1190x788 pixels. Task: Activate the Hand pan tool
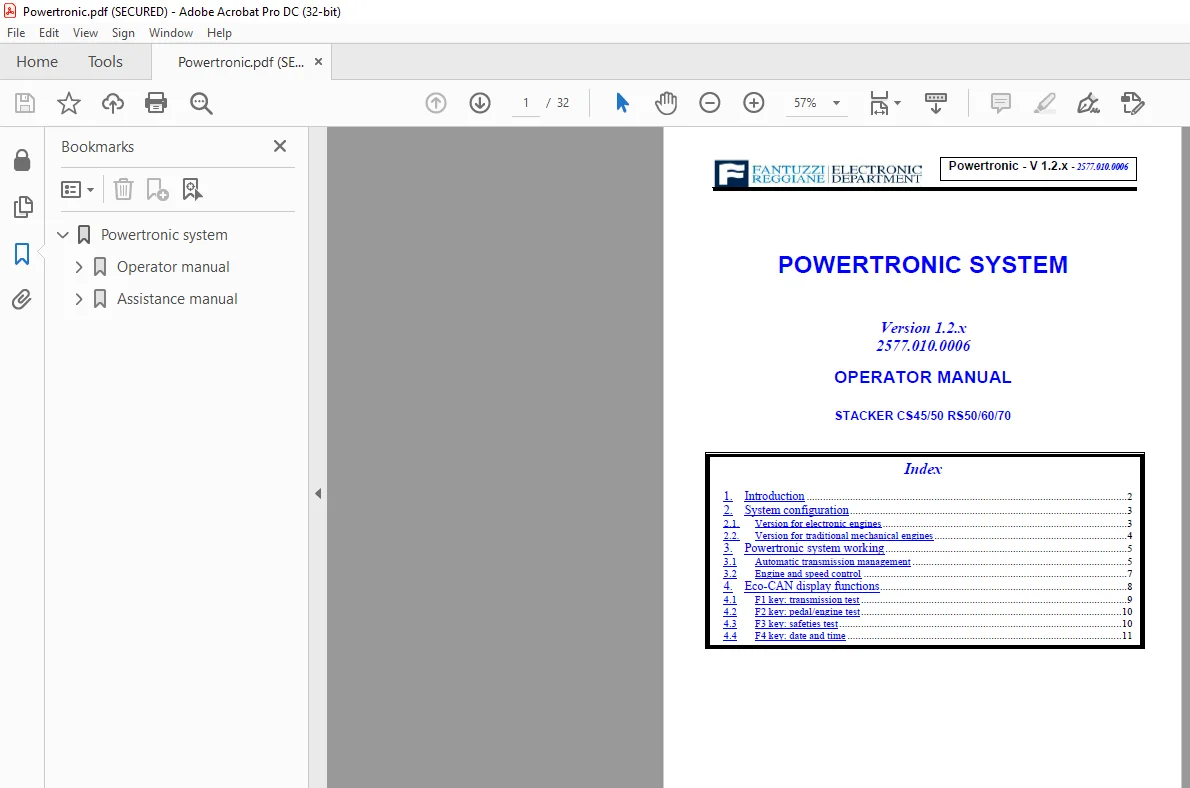(x=666, y=103)
